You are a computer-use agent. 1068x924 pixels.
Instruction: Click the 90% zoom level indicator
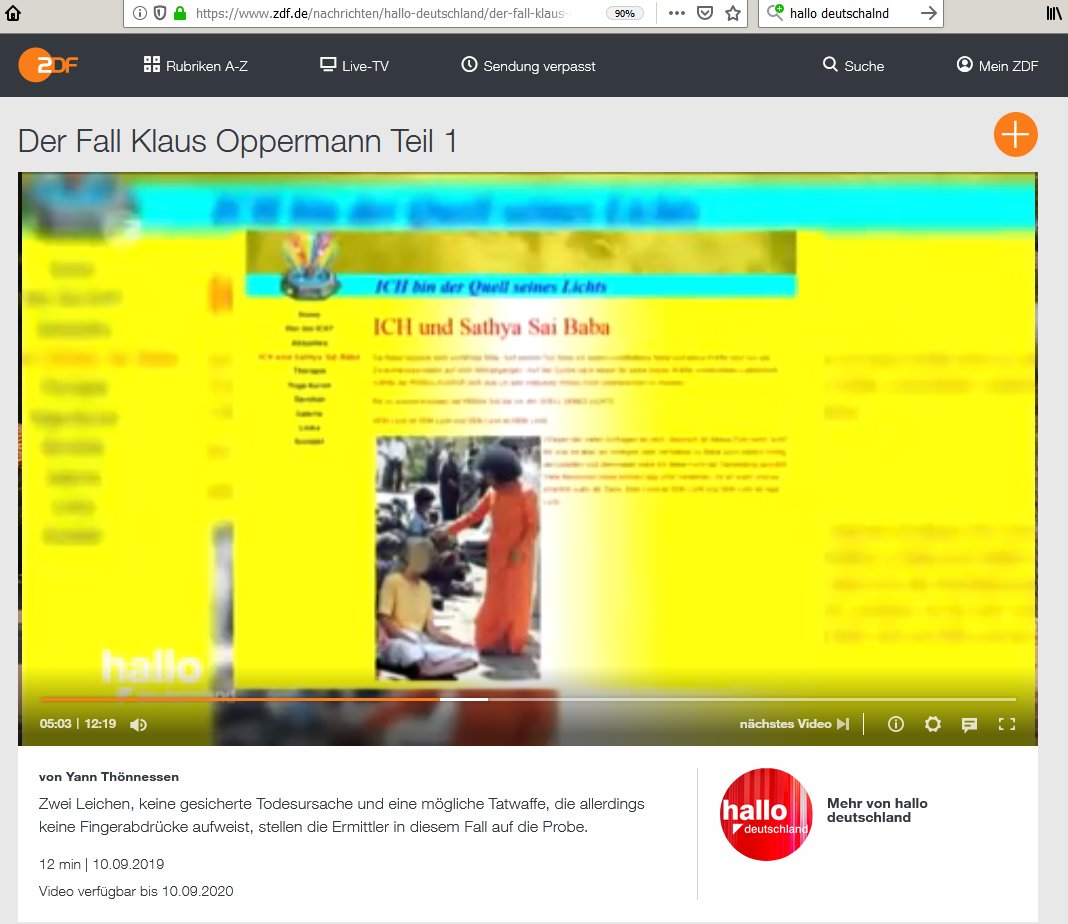point(625,14)
